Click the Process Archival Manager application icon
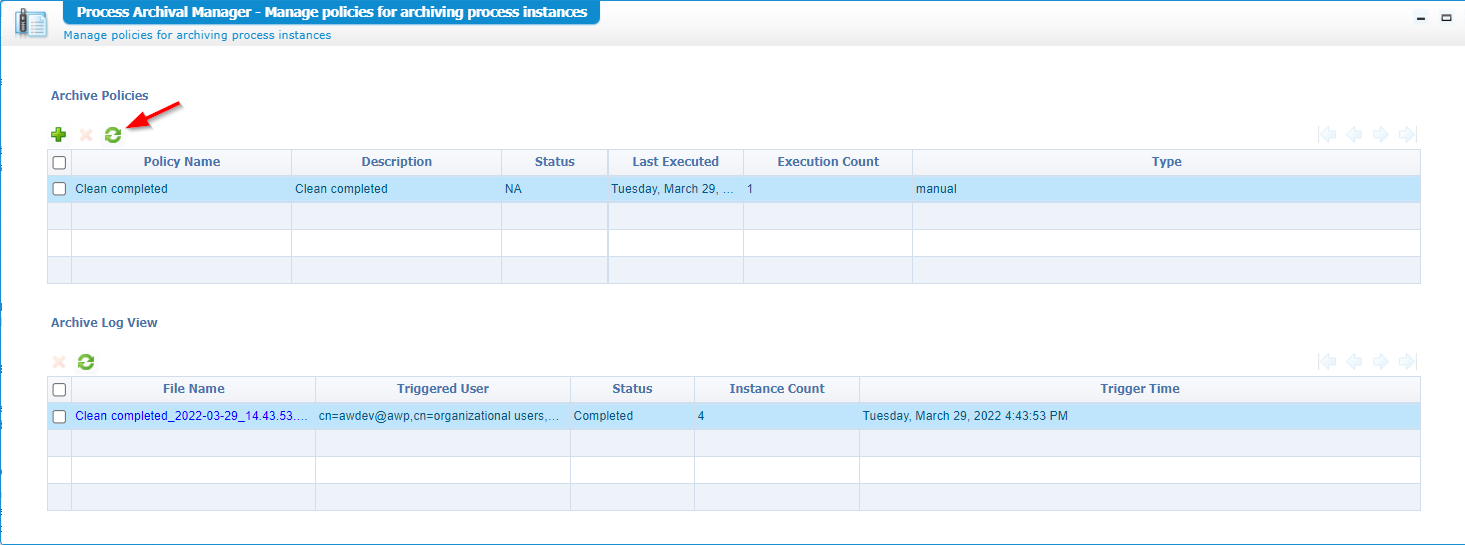Screen dimensions: 1465x545 pos(31,22)
